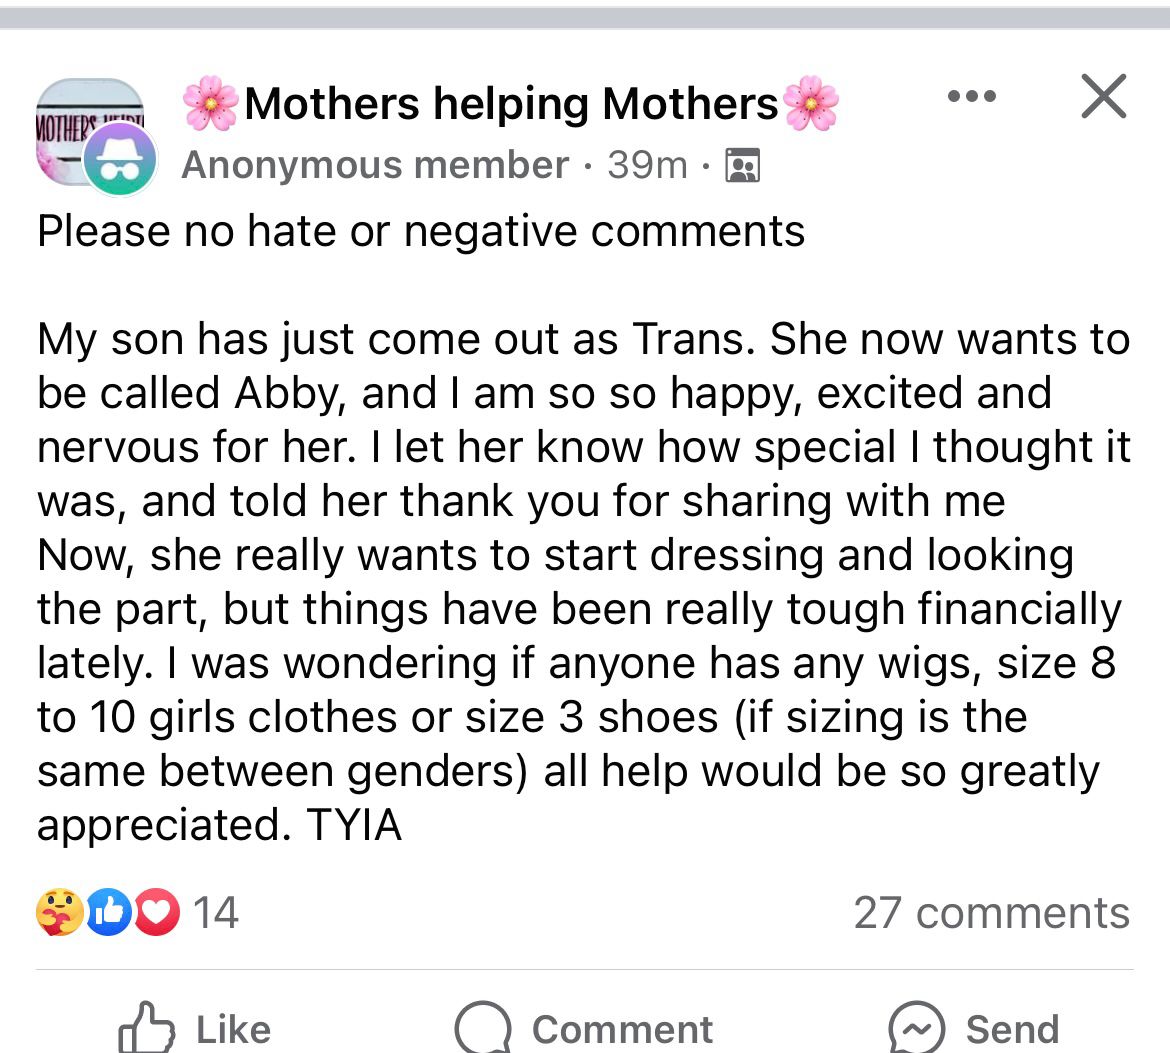Screen dimensions: 1170x1053
Task: Click the Send text label
Action: tap(1012, 1029)
